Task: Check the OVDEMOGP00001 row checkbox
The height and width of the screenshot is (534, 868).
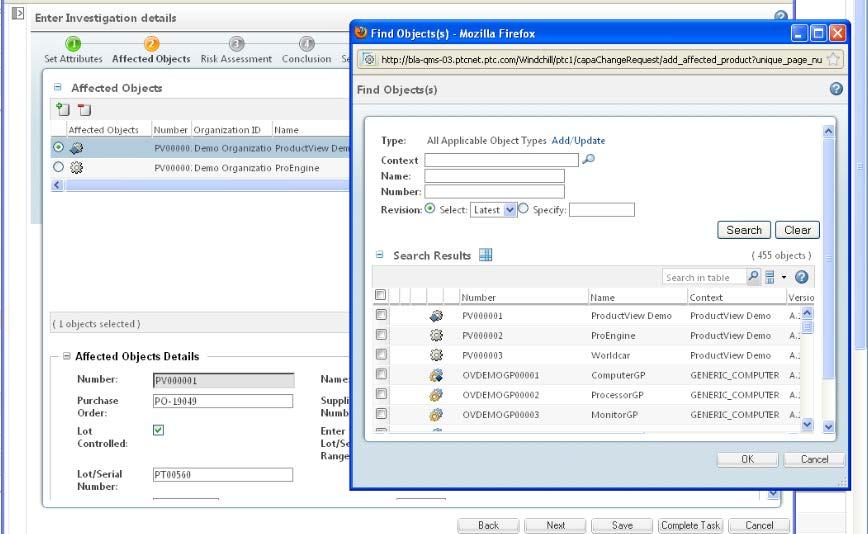Action: click(381, 374)
